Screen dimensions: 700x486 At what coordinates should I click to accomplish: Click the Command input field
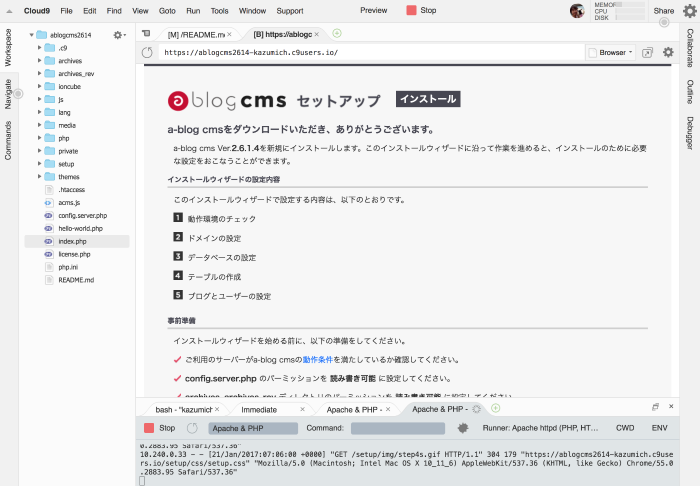coord(398,428)
